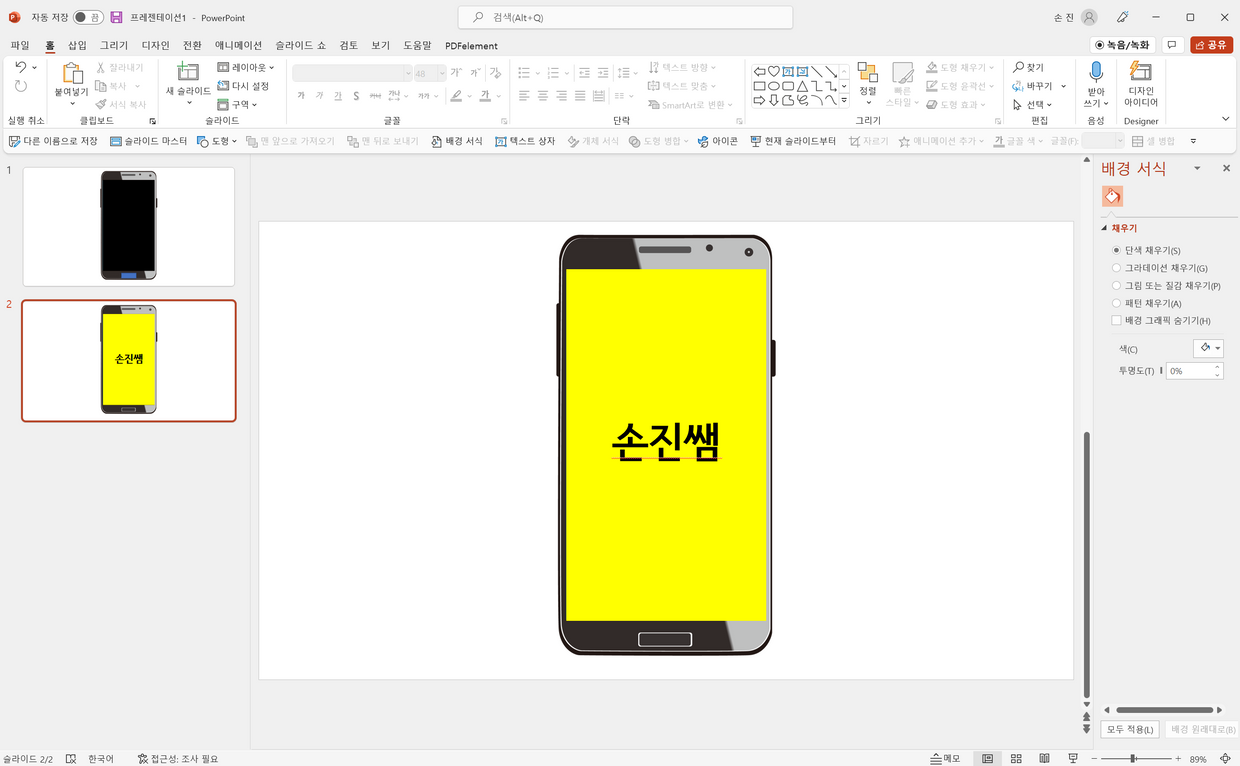Click the Dictate (받아쓰기) microphone icon
Image resolution: width=1240 pixels, height=766 pixels.
1096,72
